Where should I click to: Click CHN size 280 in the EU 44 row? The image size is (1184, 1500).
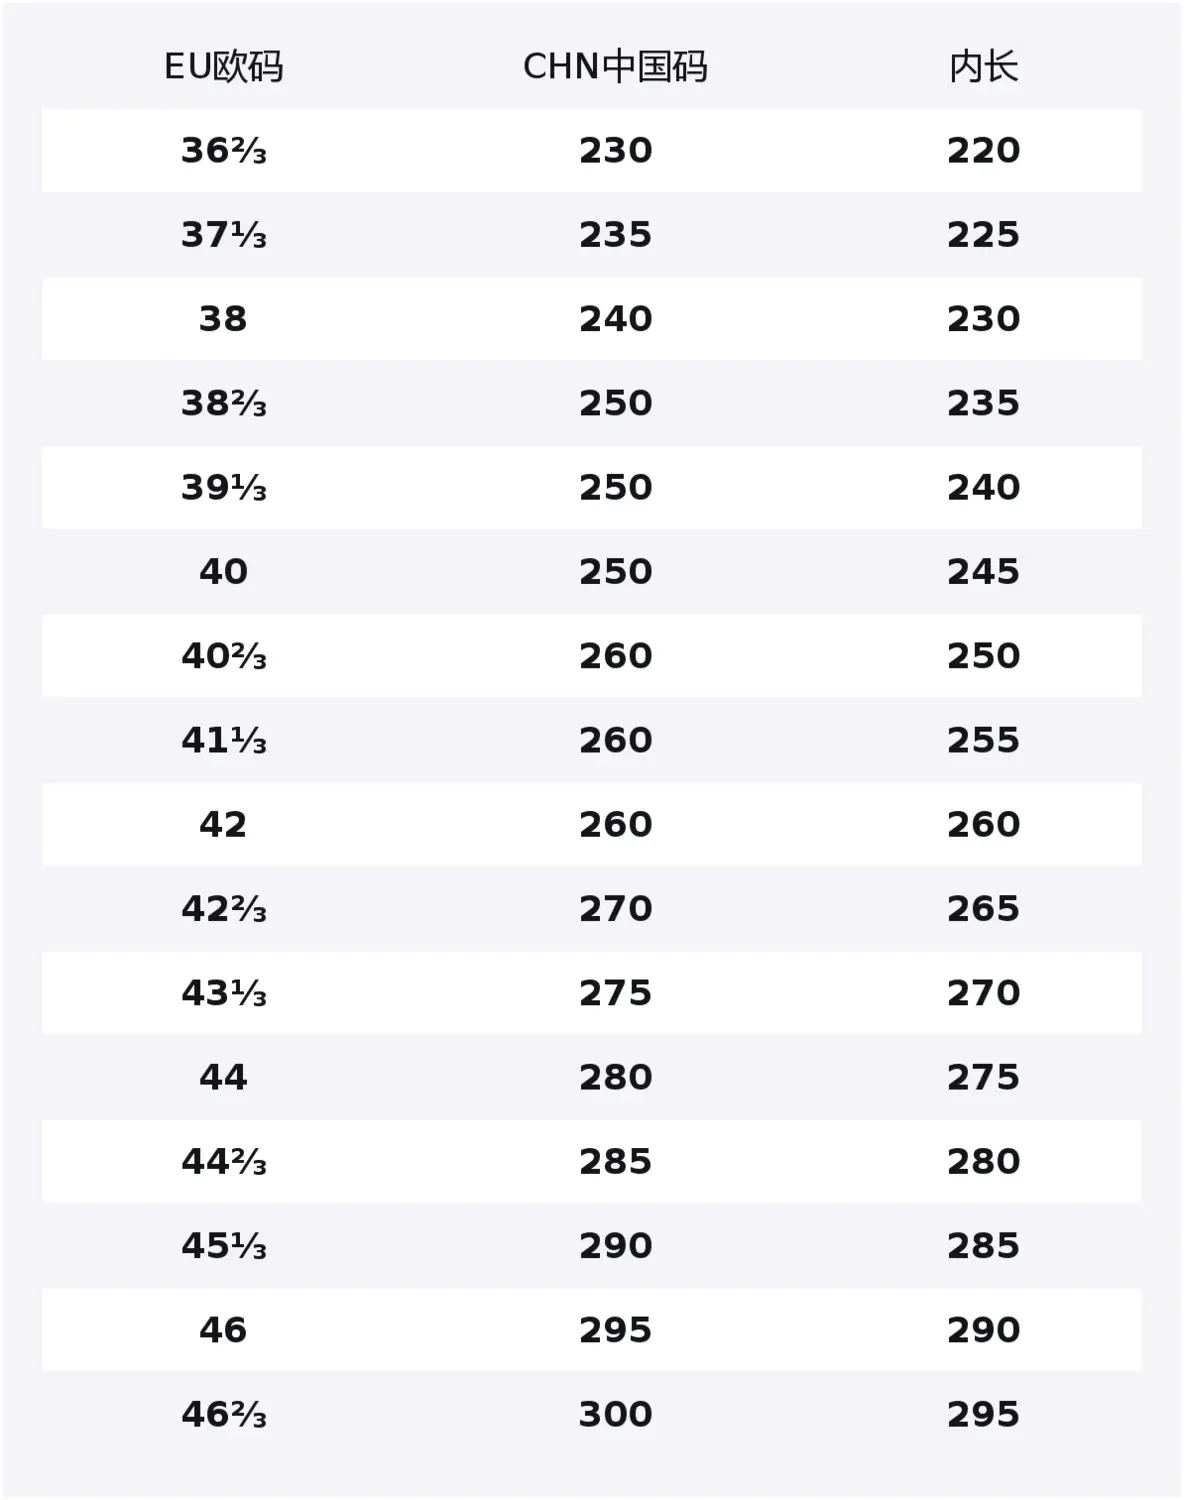point(615,1077)
